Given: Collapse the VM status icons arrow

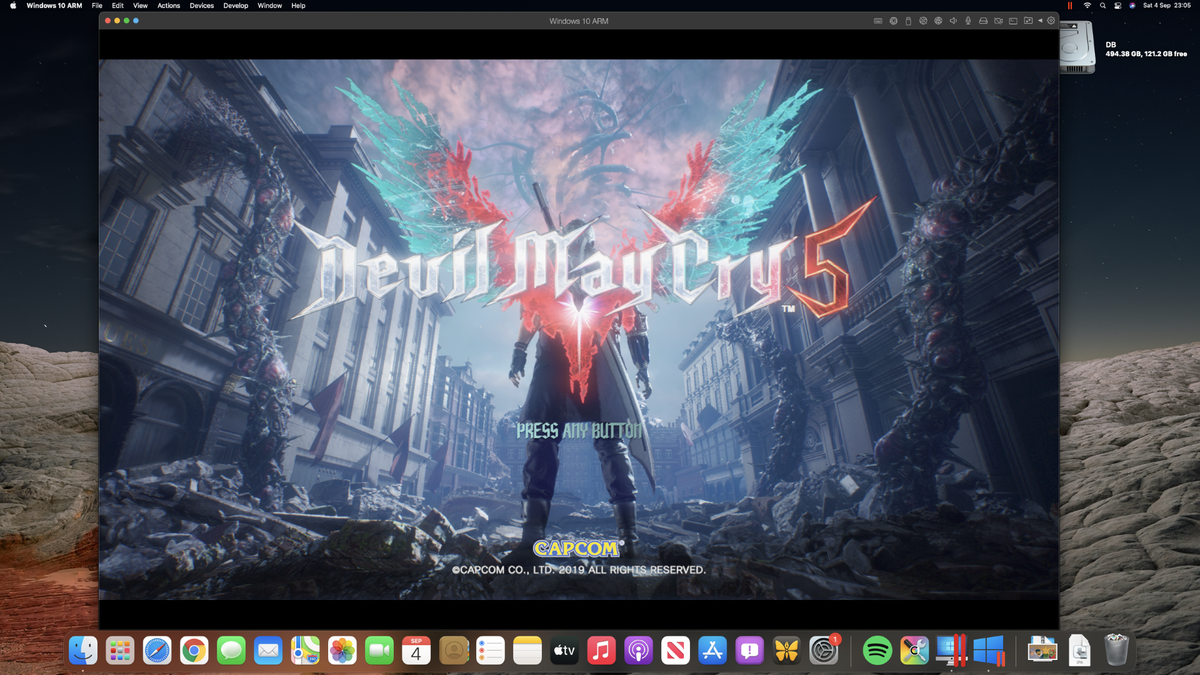Looking at the screenshot, I should pyautogui.click(x=1040, y=20).
